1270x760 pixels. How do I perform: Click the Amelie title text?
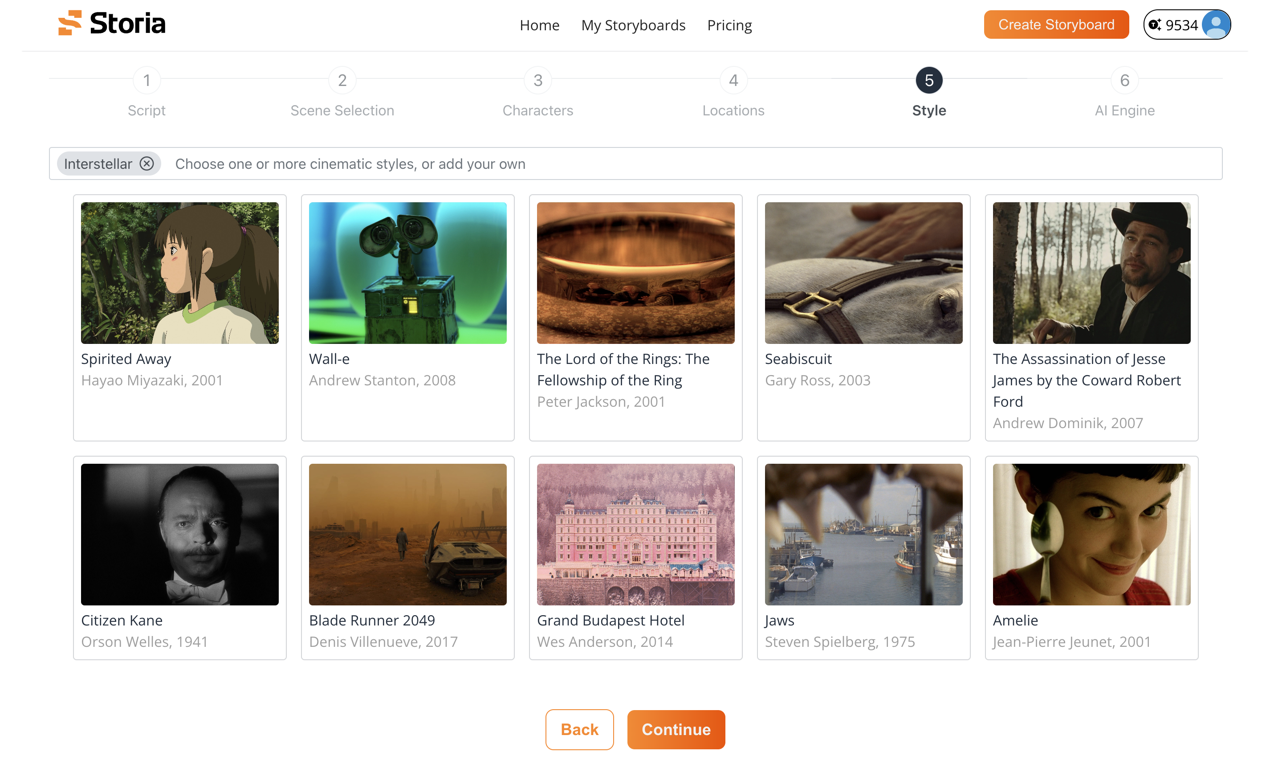(x=1016, y=620)
